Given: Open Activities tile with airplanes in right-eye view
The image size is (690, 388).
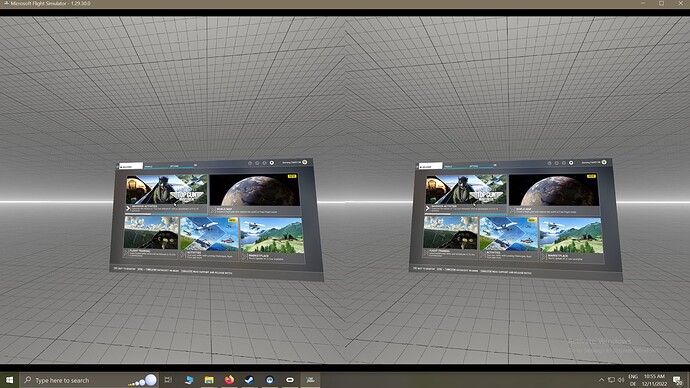Looking at the screenshot, I should 509,238.
